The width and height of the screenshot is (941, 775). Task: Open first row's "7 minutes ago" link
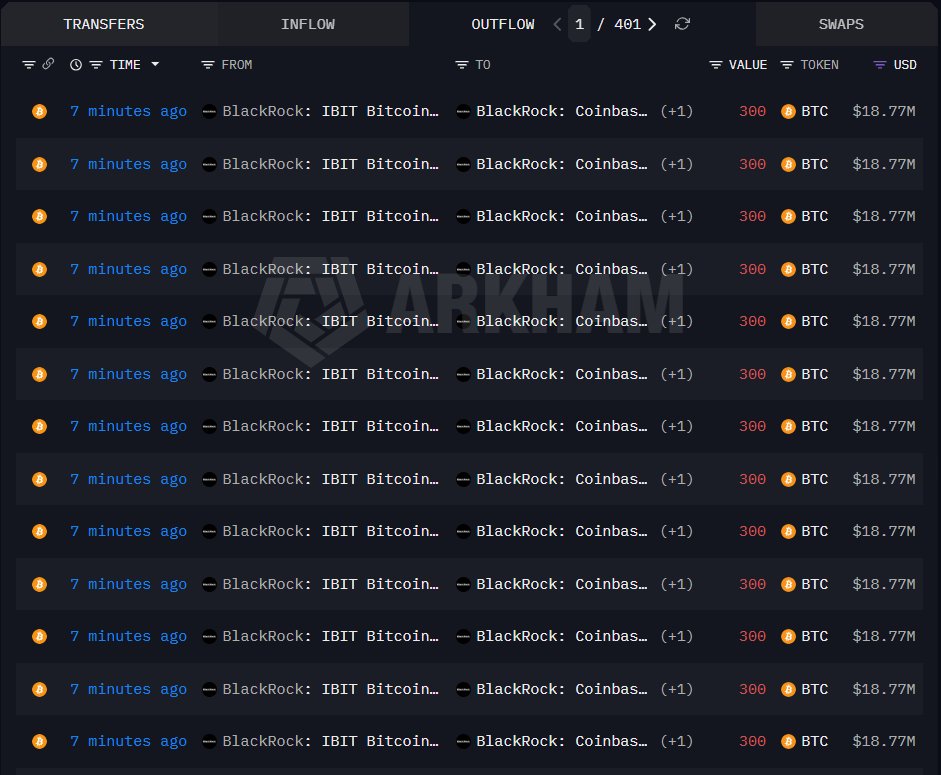(128, 111)
